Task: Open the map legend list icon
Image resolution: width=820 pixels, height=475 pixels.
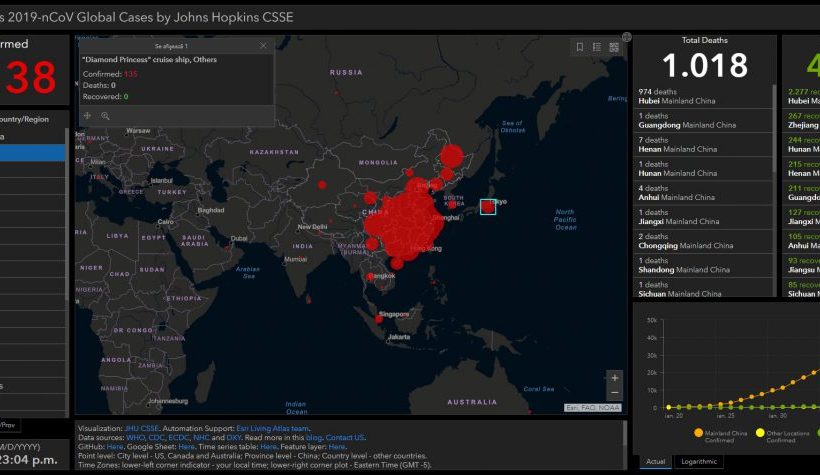Action: [x=597, y=47]
